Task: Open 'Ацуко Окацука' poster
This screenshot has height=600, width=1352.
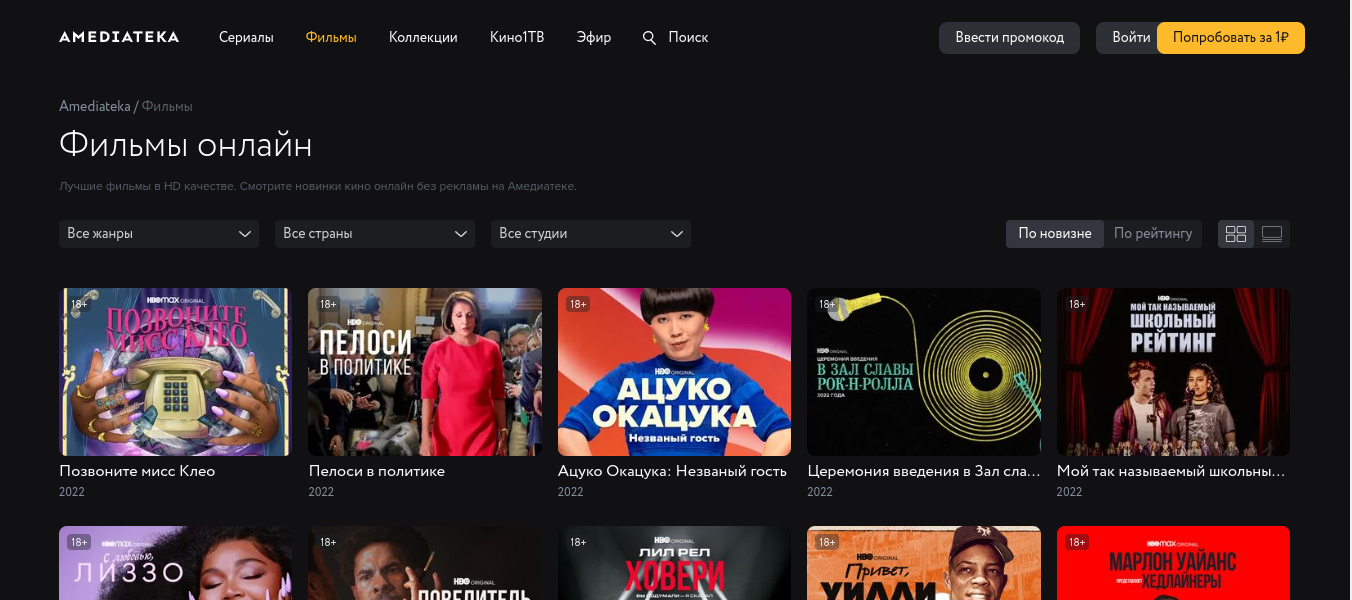Action: coord(674,372)
